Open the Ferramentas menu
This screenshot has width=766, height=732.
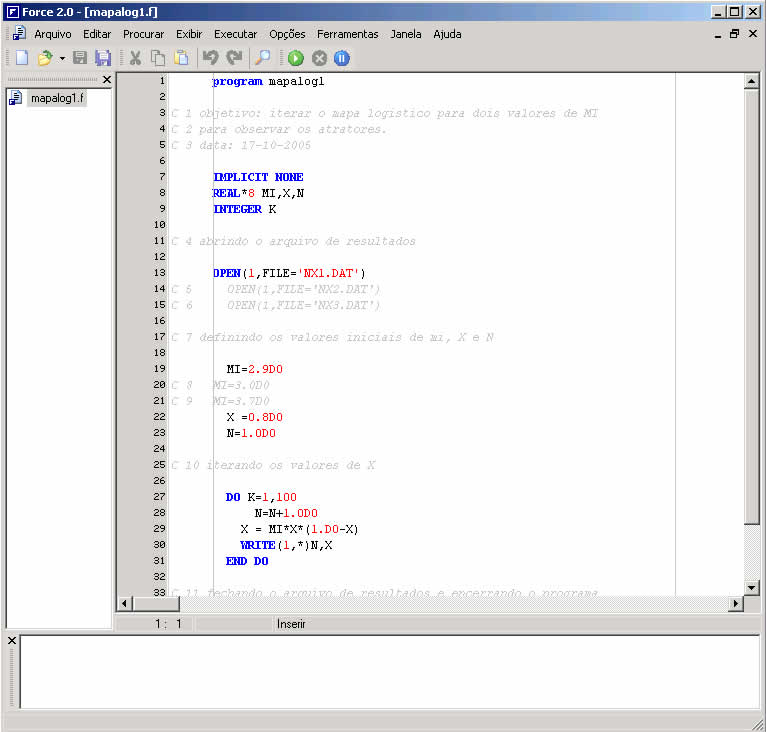(348, 34)
